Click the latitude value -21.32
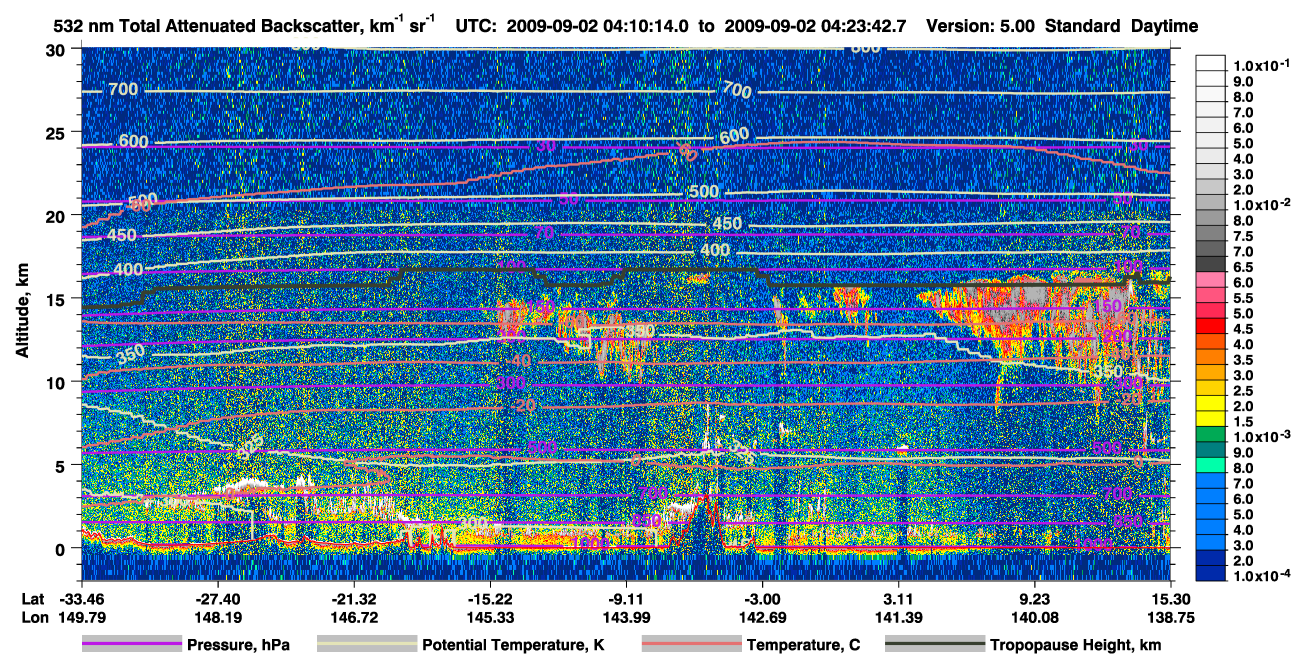This screenshot has height=667, width=1300. coord(353,598)
